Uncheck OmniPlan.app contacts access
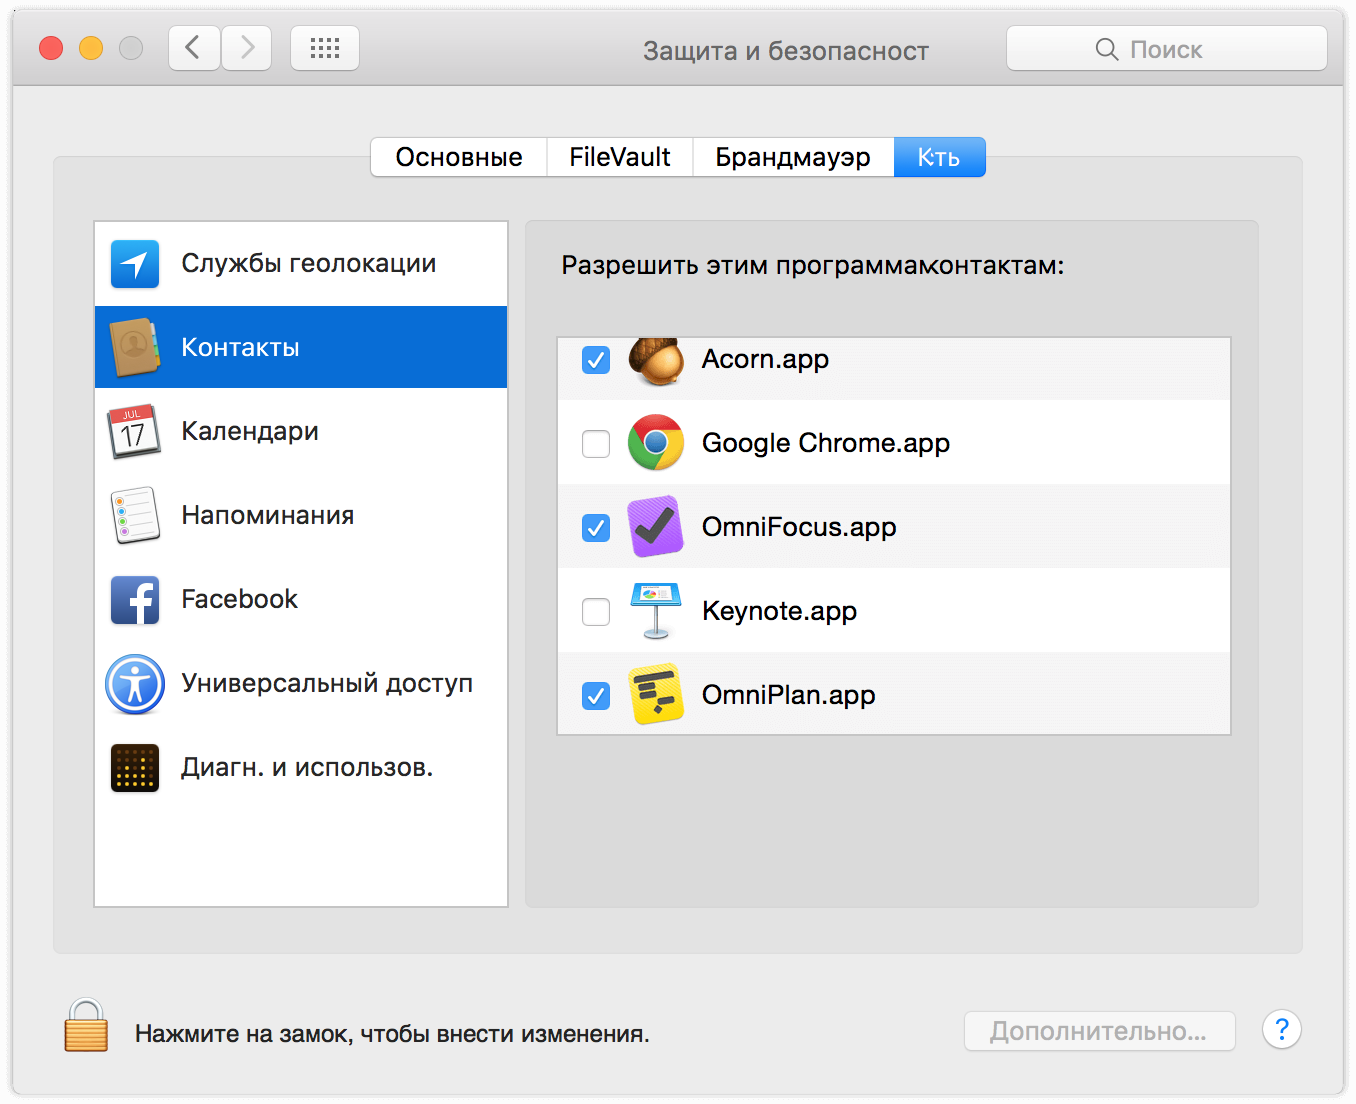This screenshot has height=1104, width=1356. (596, 695)
